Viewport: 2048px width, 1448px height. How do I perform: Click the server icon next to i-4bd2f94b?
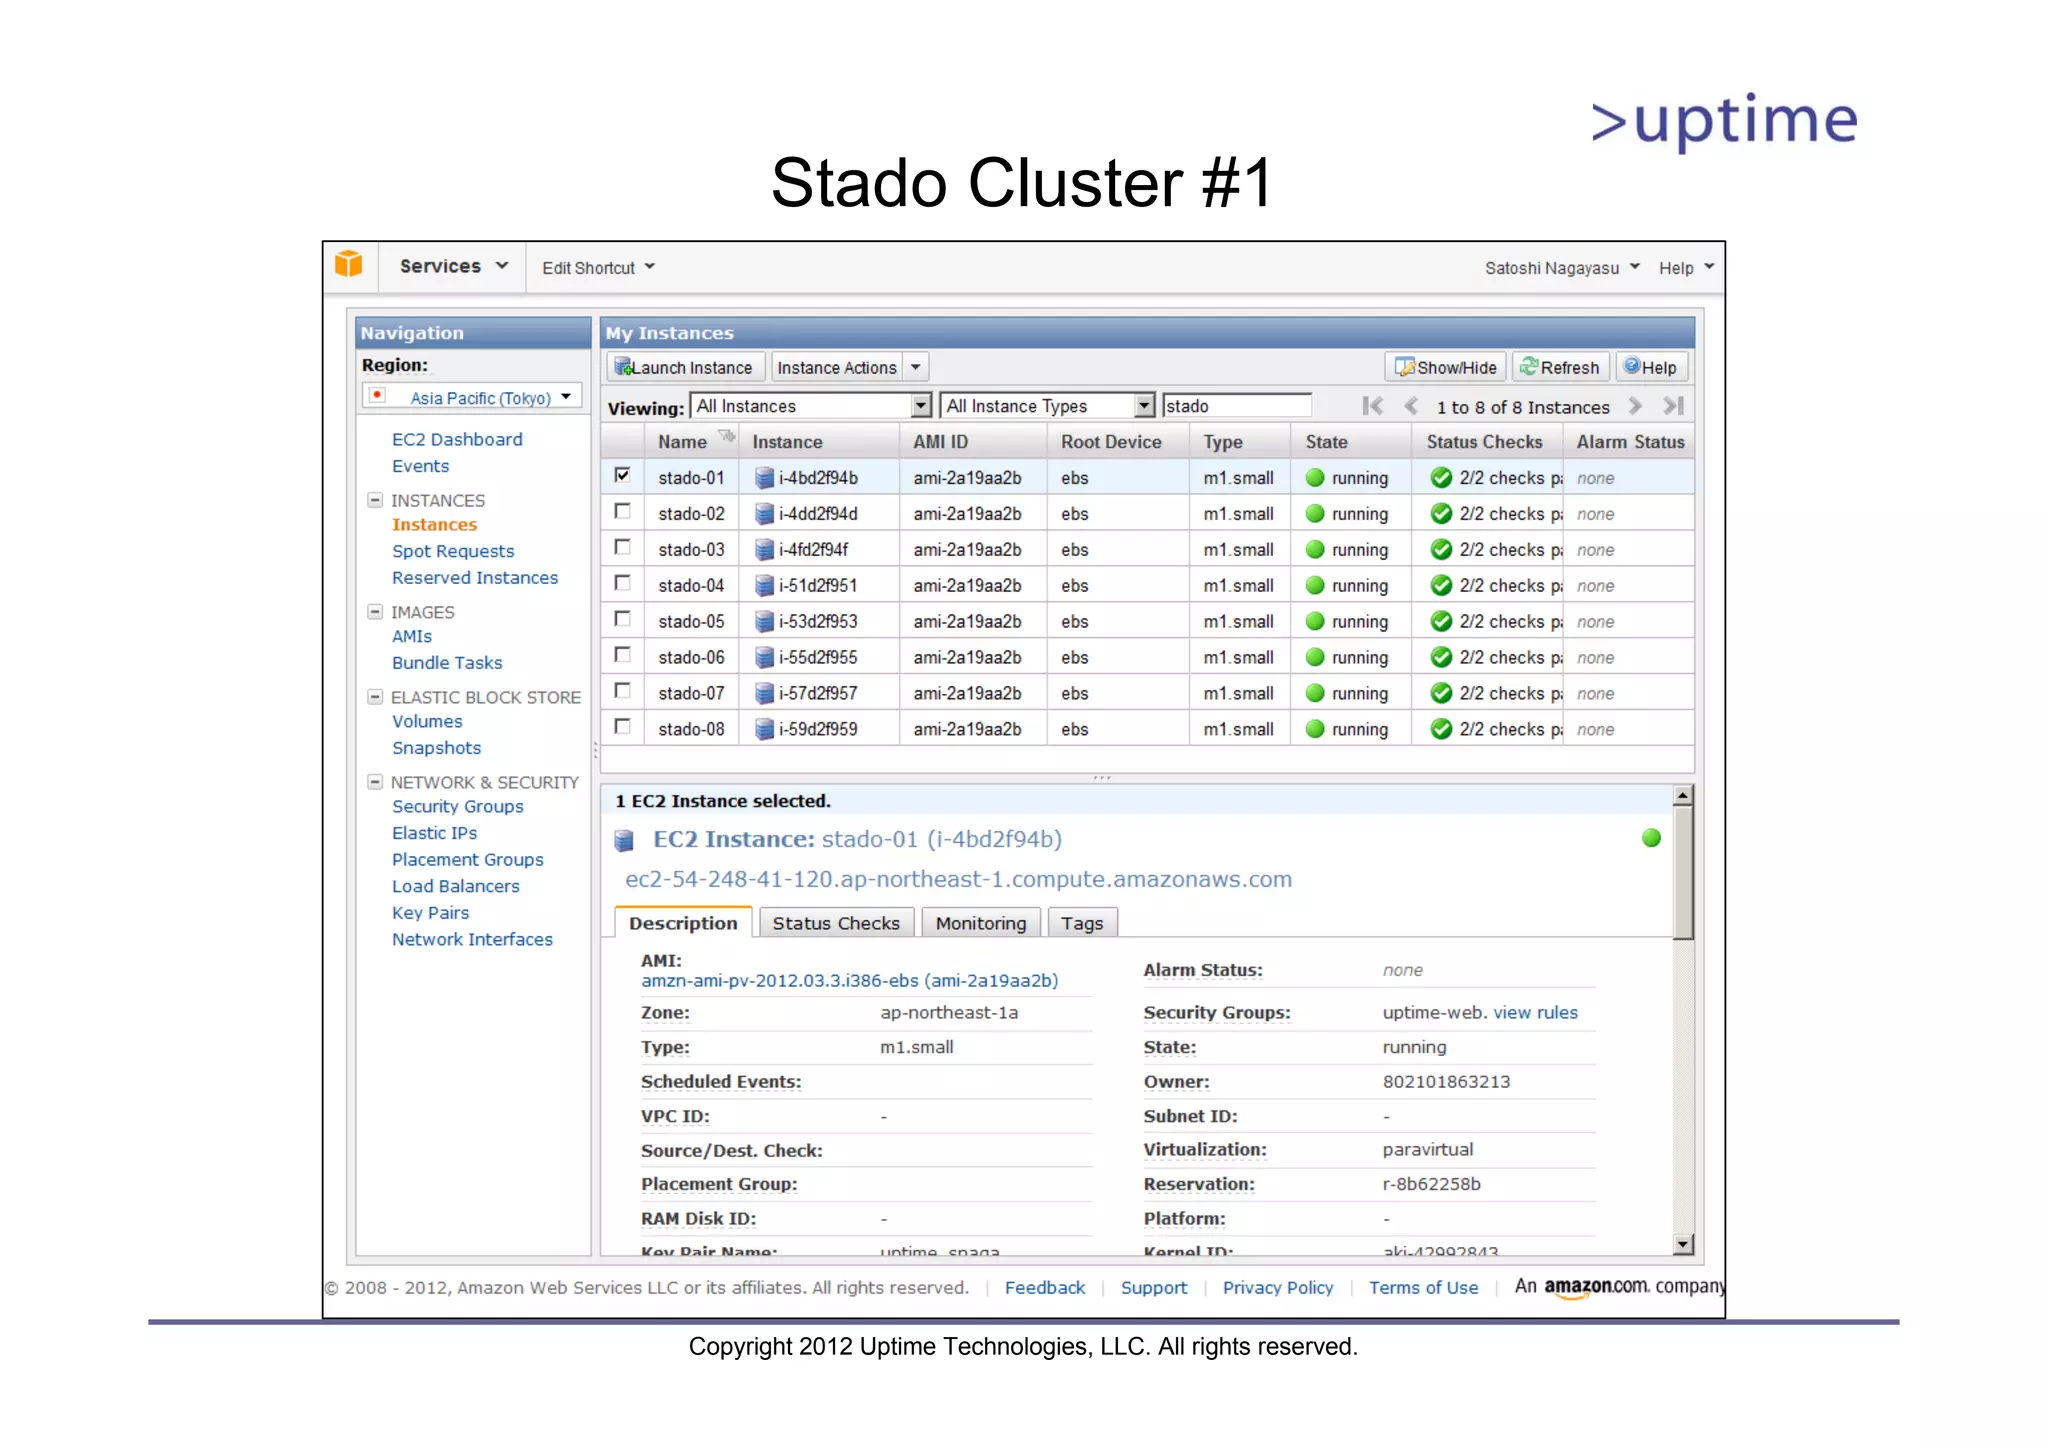click(765, 478)
